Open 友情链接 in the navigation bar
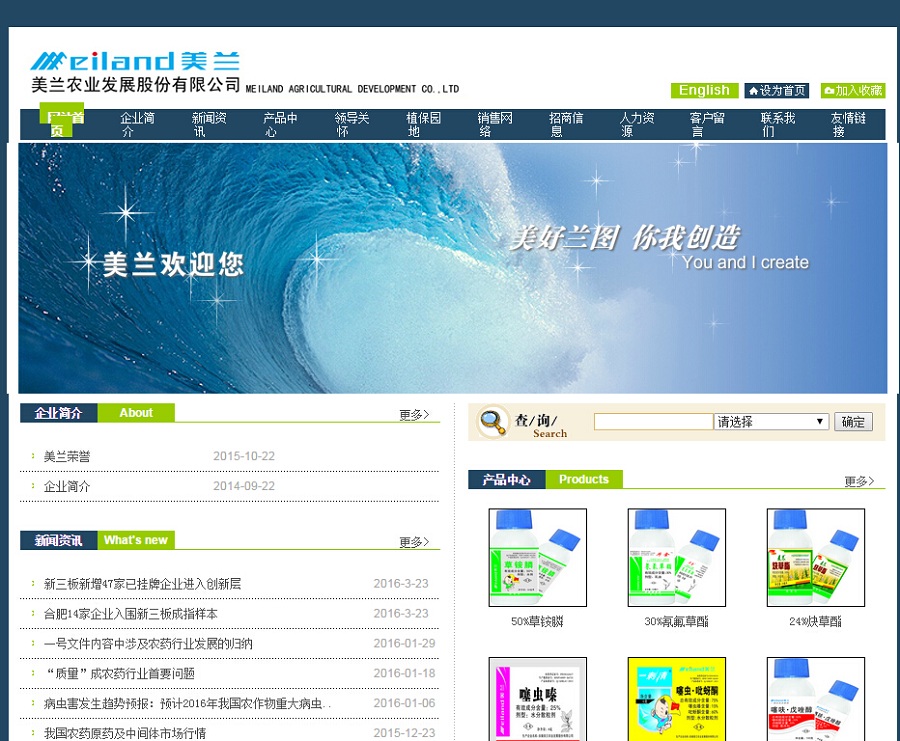The width and height of the screenshot is (900, 741). pos(848,125)
